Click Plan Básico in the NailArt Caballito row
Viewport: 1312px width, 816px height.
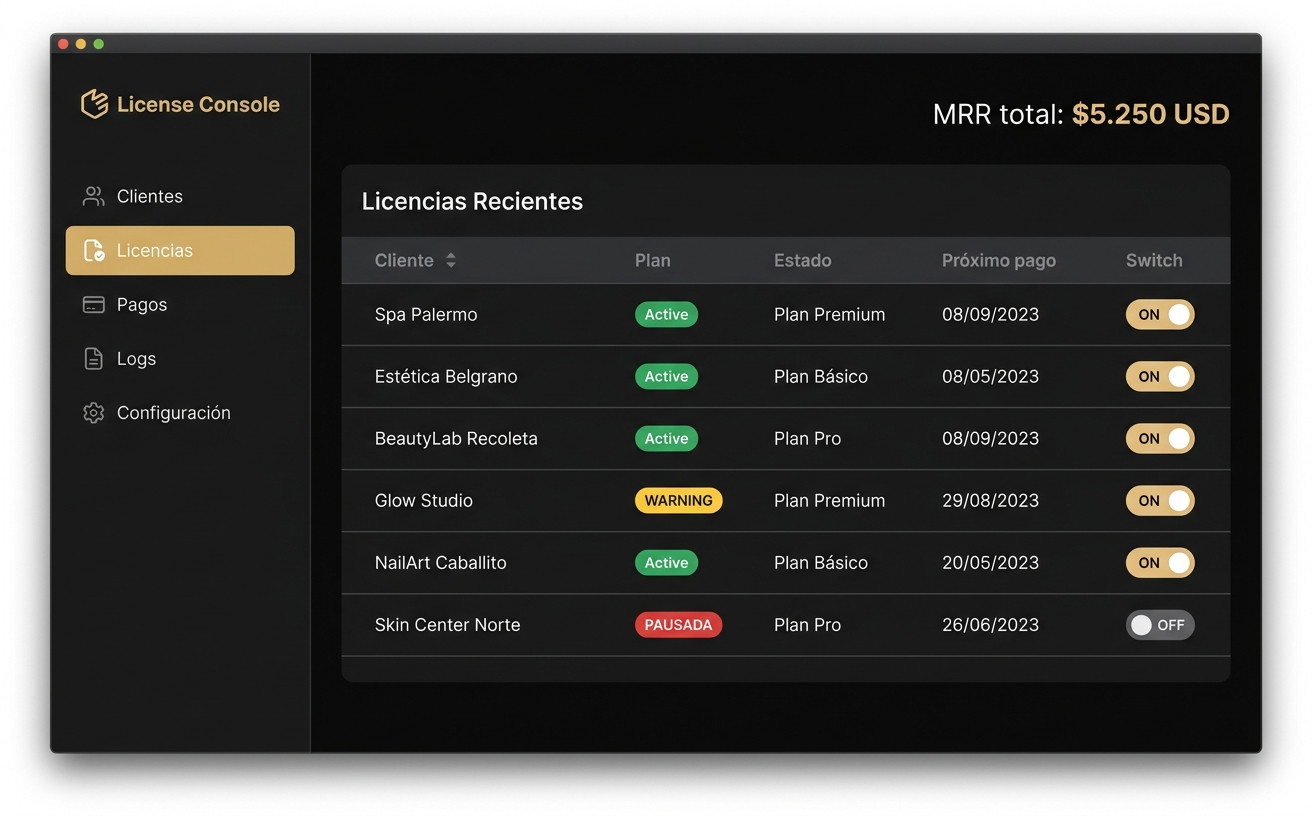(821, 562)
